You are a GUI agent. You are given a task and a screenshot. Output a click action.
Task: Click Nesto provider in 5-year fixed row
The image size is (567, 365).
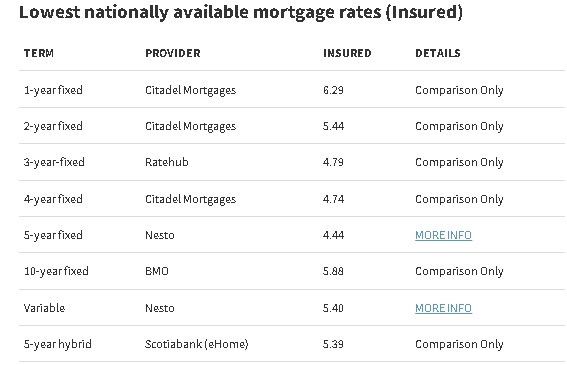[x=160, y=235]
